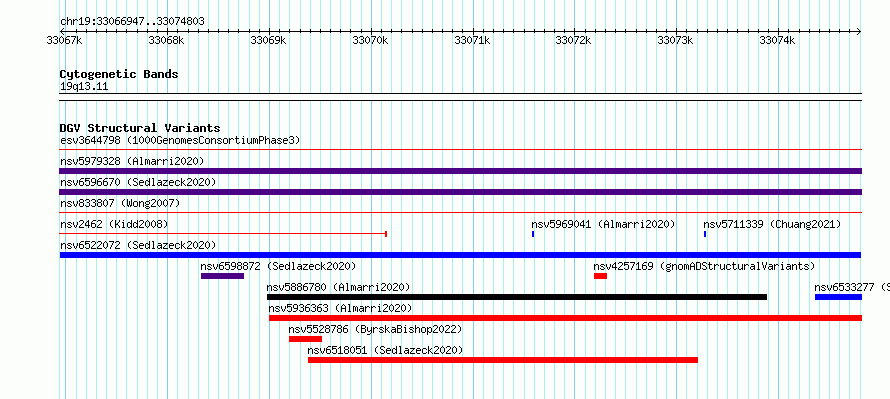The width and height of the screenshot is (890, 399).
Task: Open the nsv5979328 (Almarri2020) label
Action: pyautogui.click(x=132, y=161)
